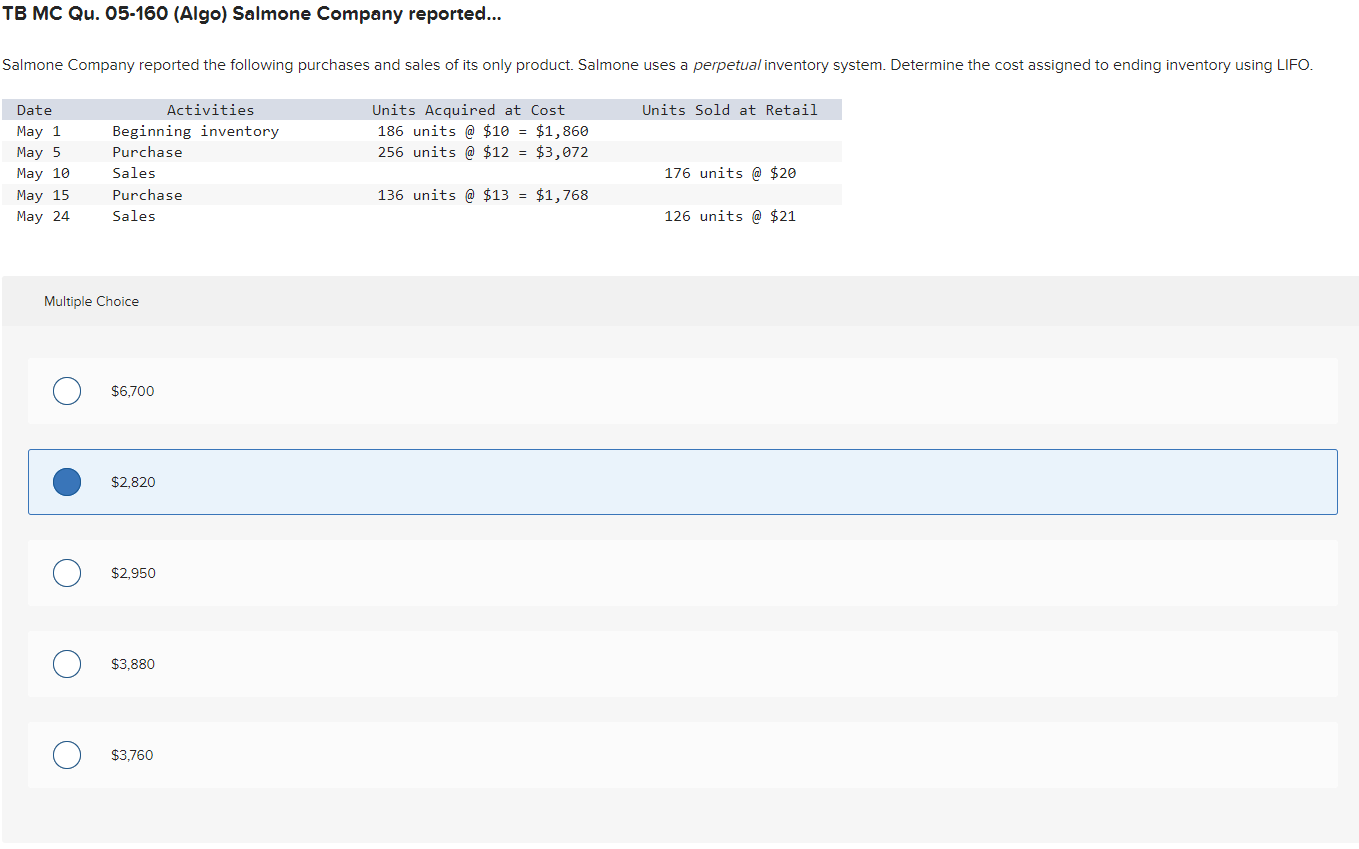Select the $6,700 radio button

click(x=67, y=391)
